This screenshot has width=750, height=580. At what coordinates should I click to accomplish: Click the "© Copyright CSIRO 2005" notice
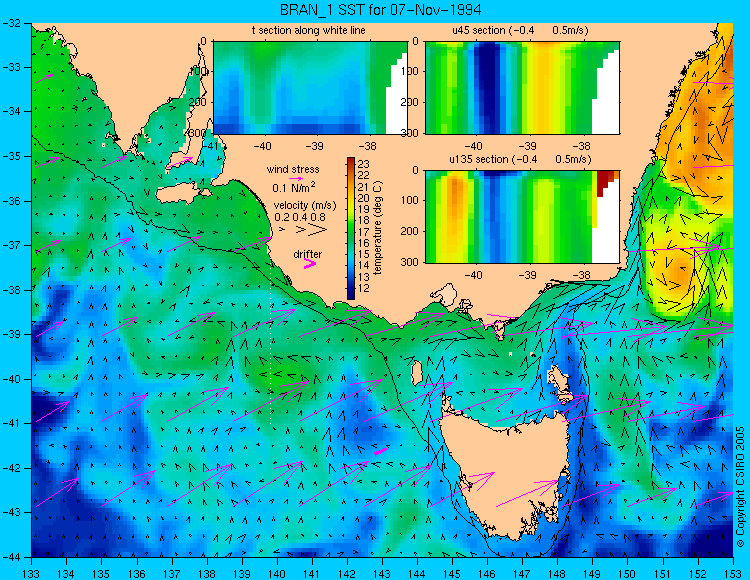(740, 486)
